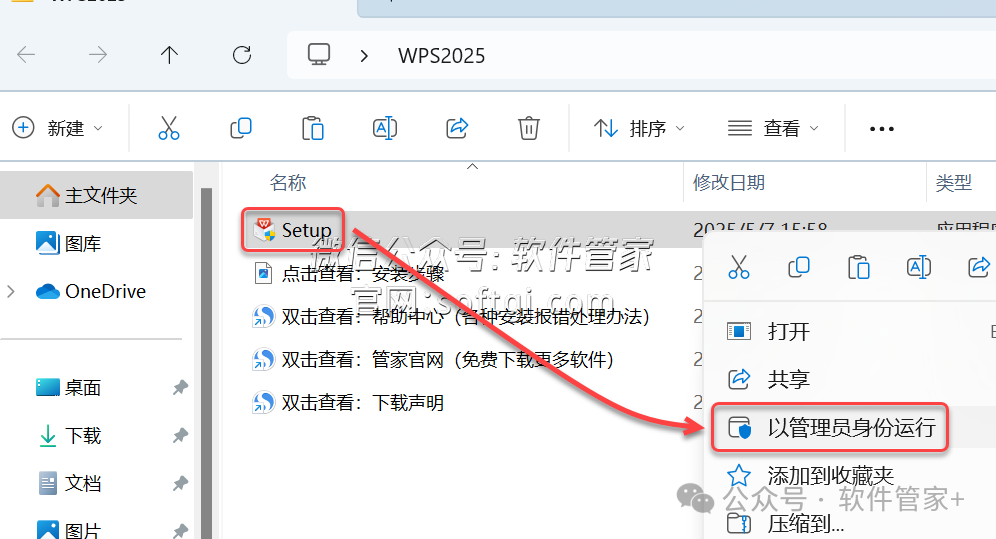Sort by the 名称 column header

coord(288,183)
